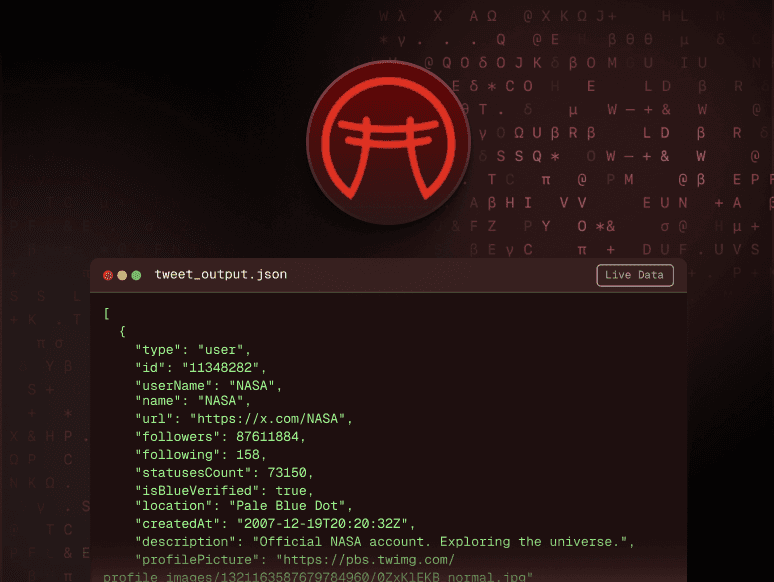The height and width of the screenshot is (582, 774).
Task: Click the red window dot
Action: pos(108,275)
